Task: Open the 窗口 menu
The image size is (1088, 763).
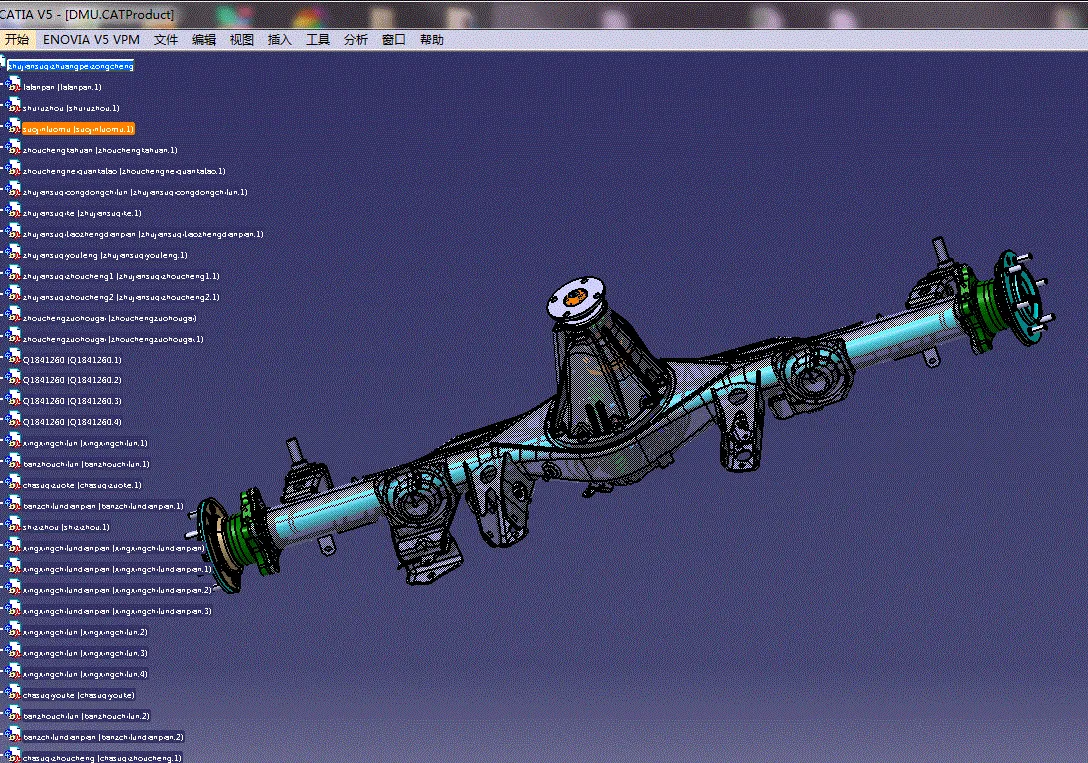Action: point(393,40)
